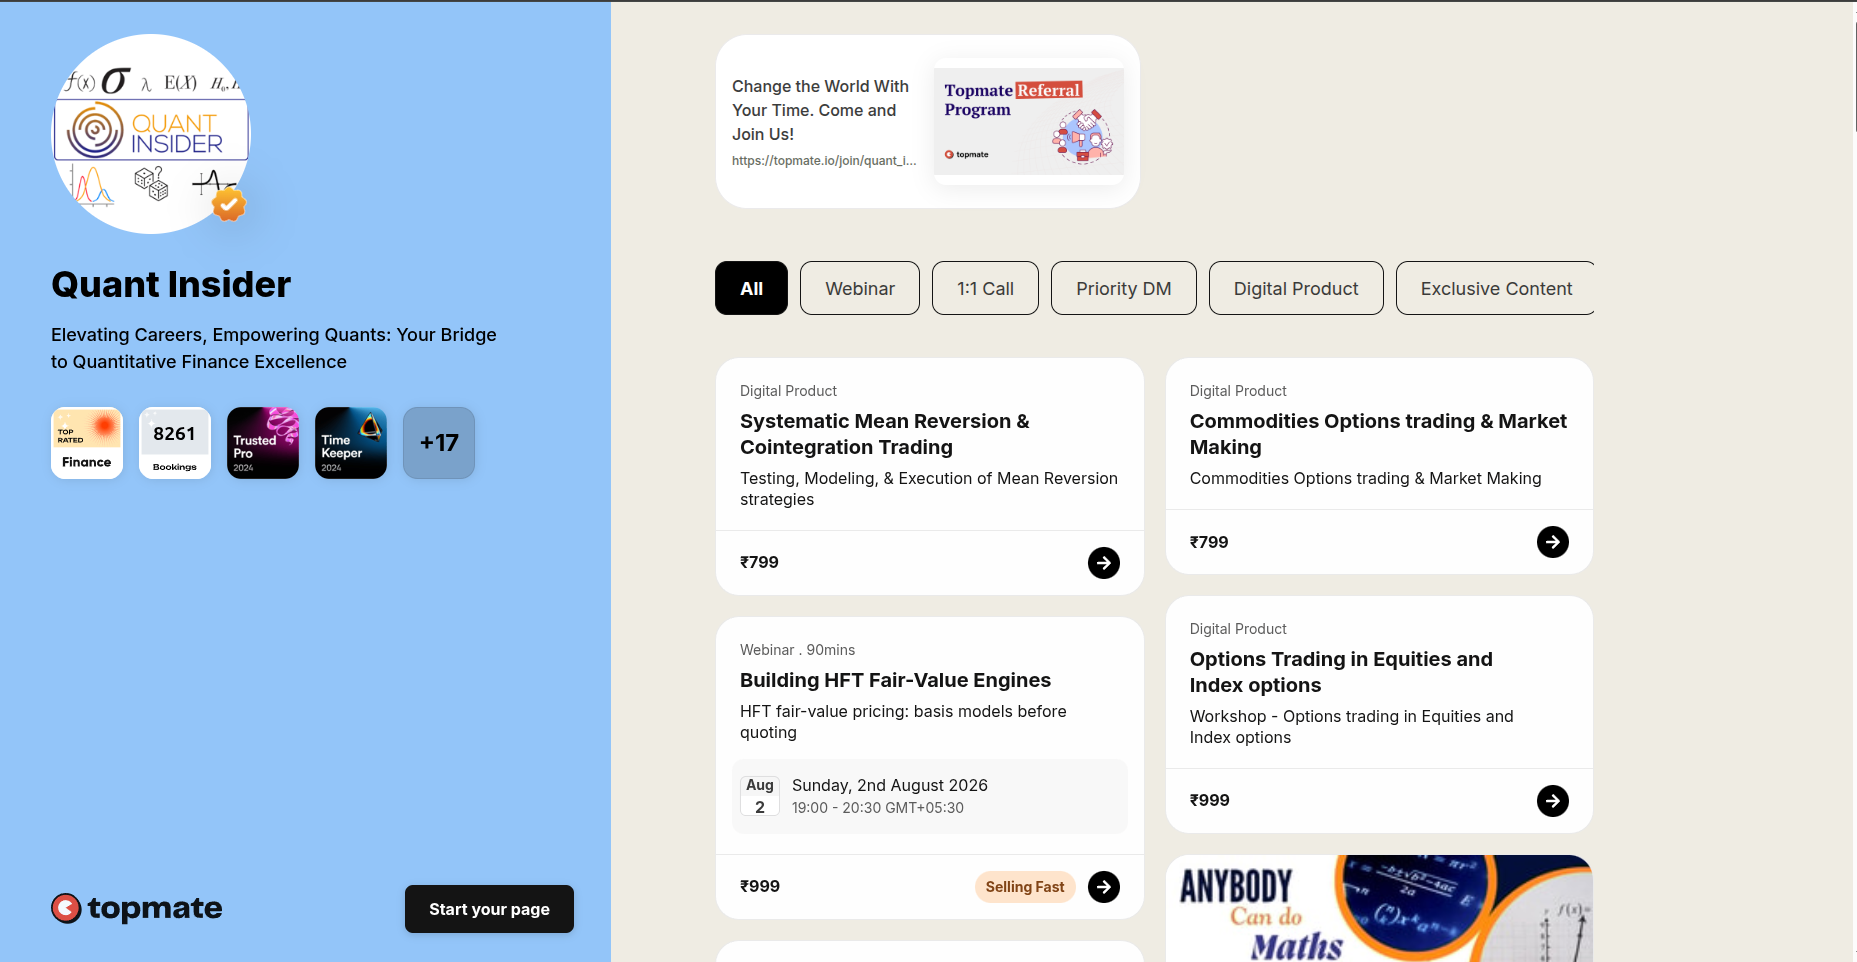Click arrow on Commodities Options trading card
Viewport: 1857px width, 962px height.
click(1553, 542)
